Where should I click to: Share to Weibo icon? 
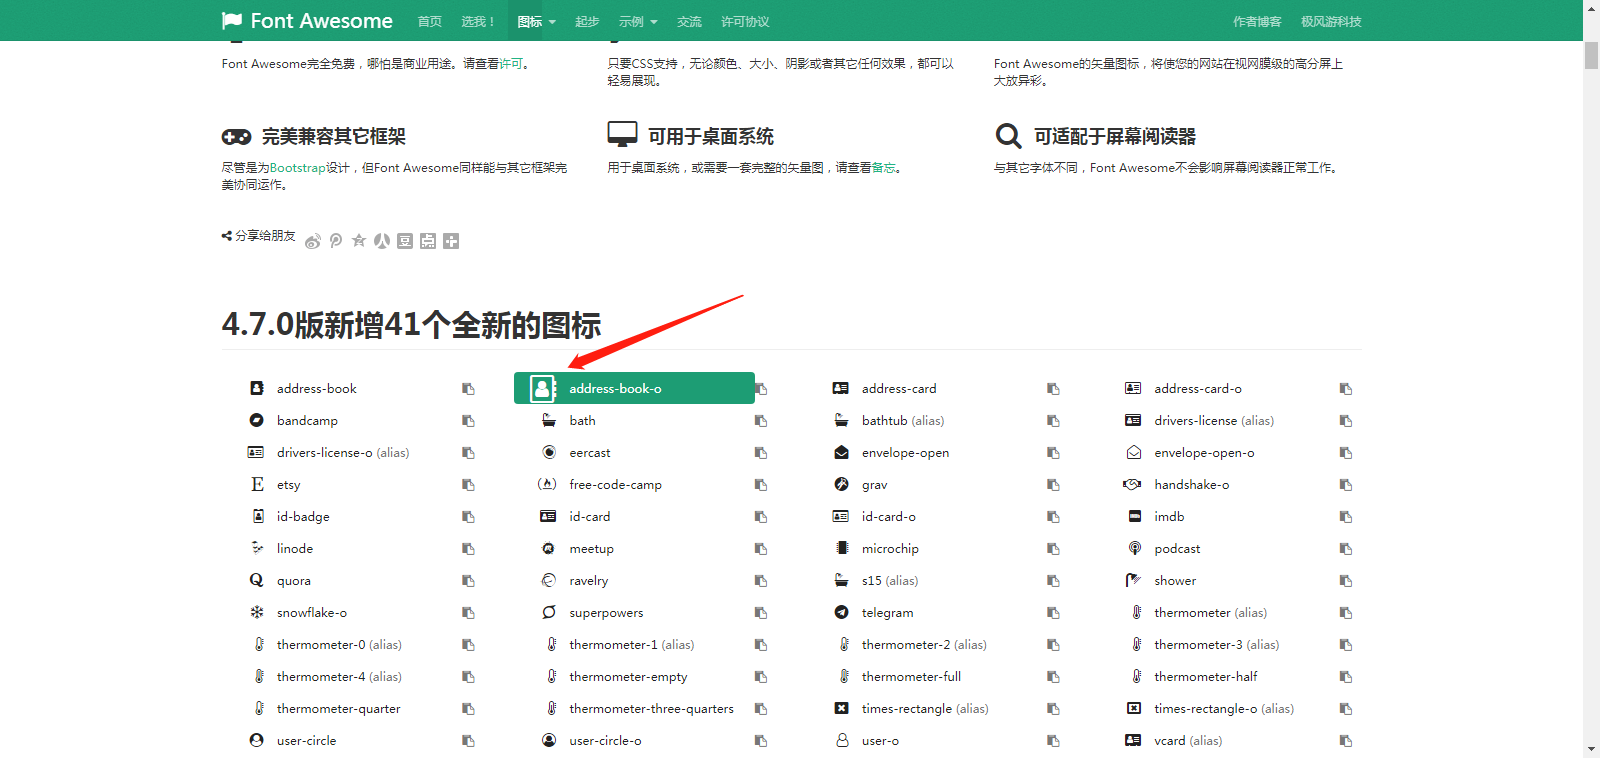coord(313,241)
